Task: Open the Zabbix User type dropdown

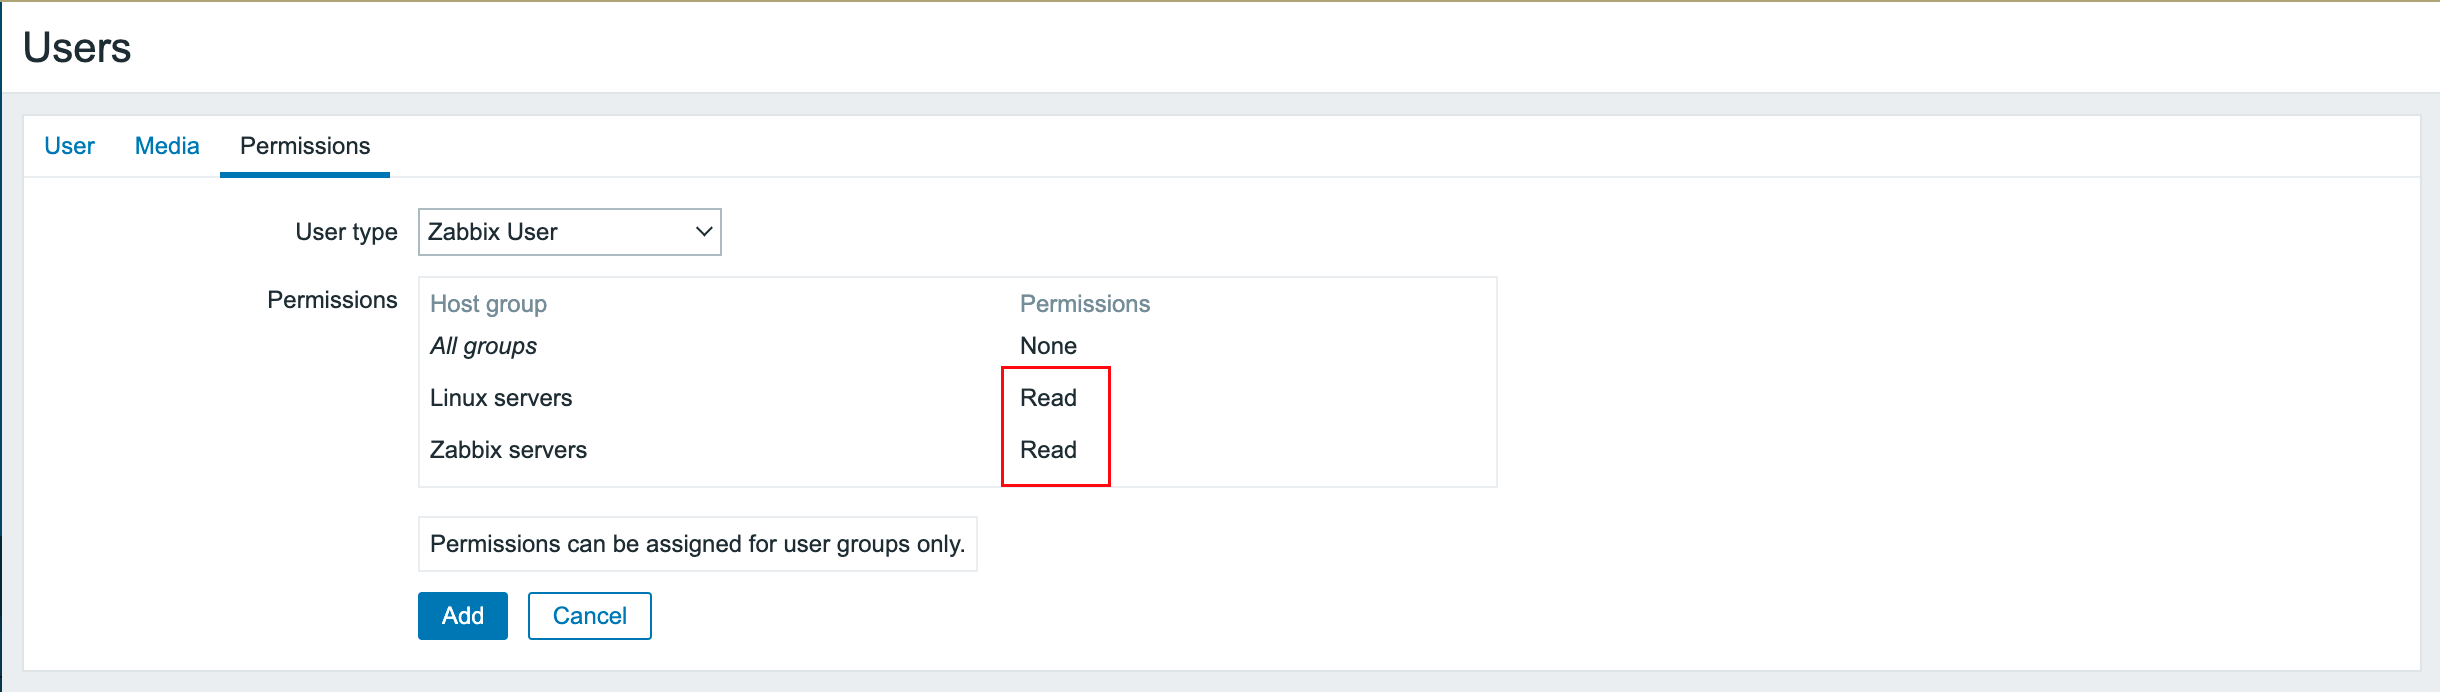Action: point(568,232)
